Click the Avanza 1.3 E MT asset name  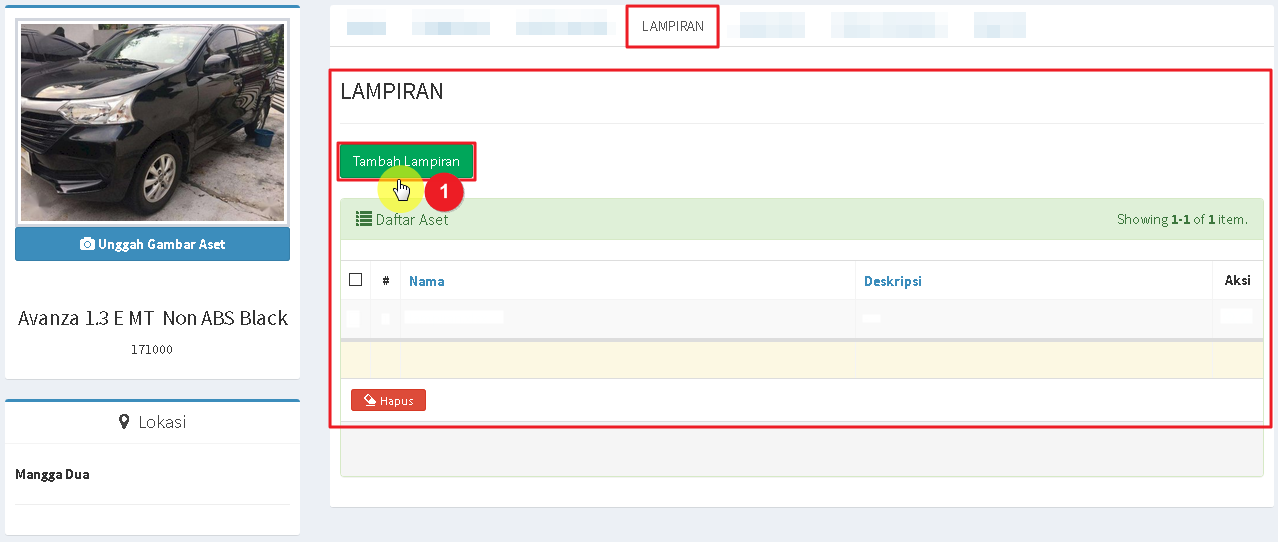[x=152, y=318]
